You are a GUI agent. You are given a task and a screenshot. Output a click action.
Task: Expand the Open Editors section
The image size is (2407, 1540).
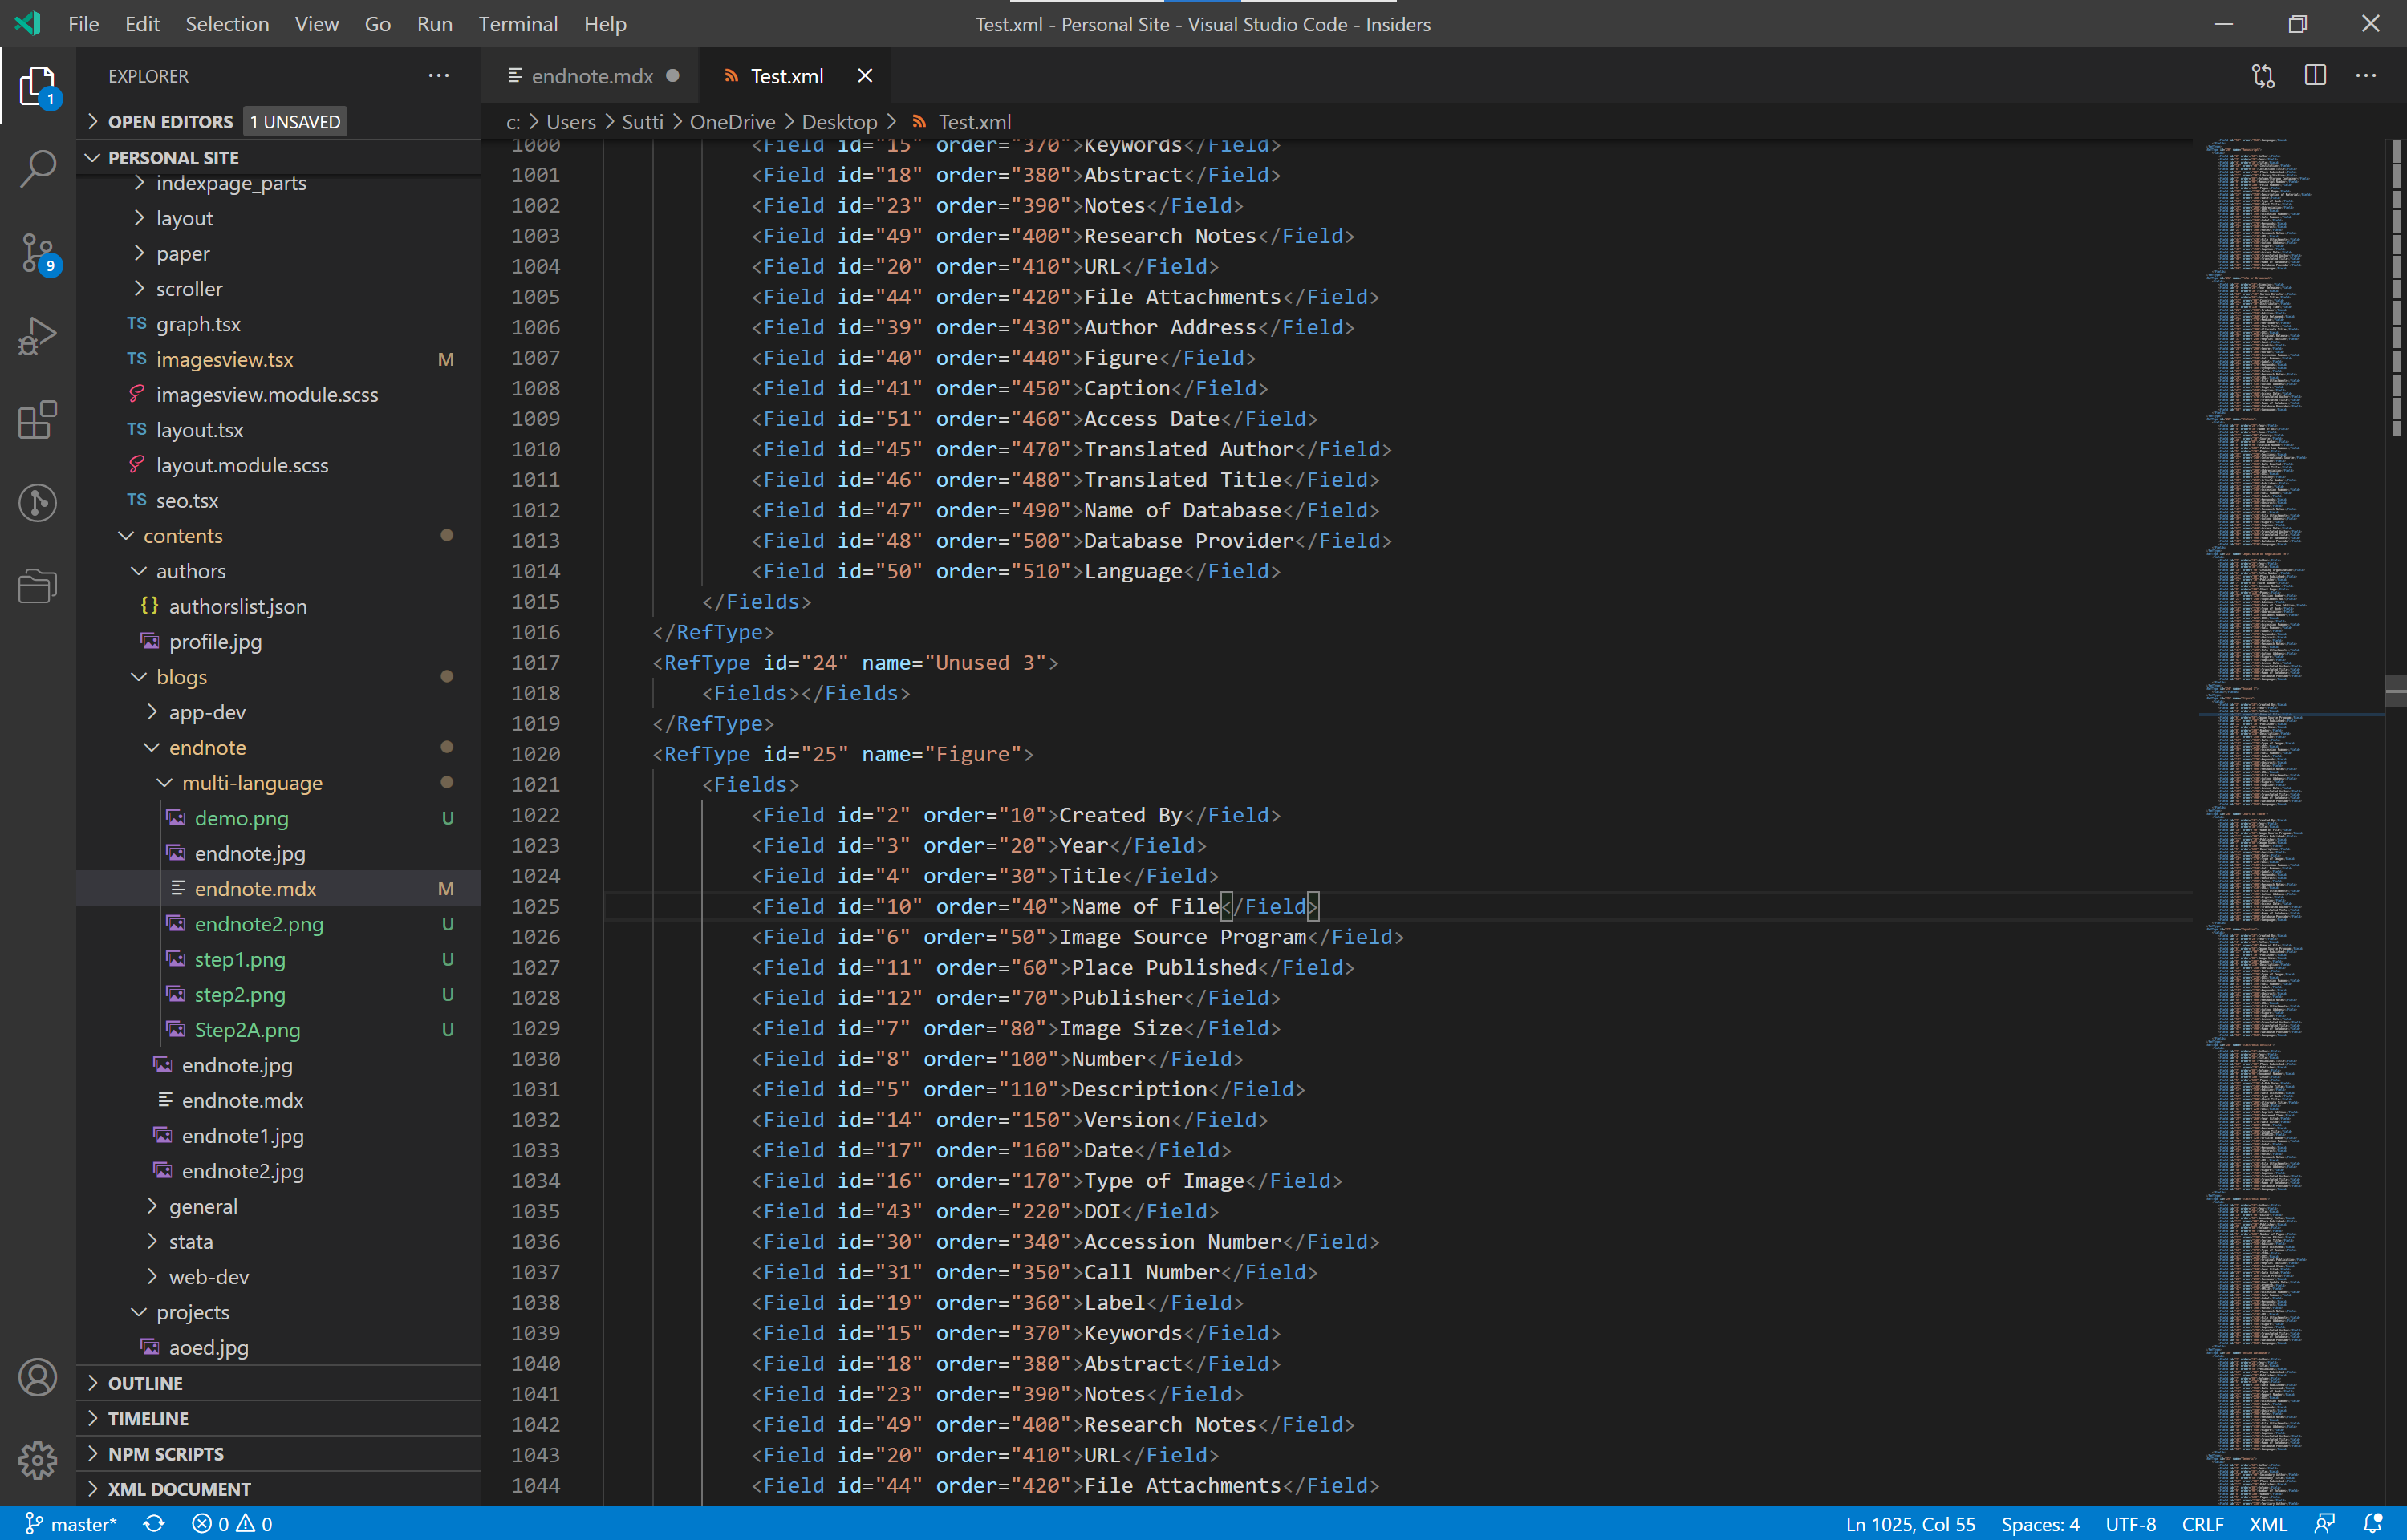point(278,122)
